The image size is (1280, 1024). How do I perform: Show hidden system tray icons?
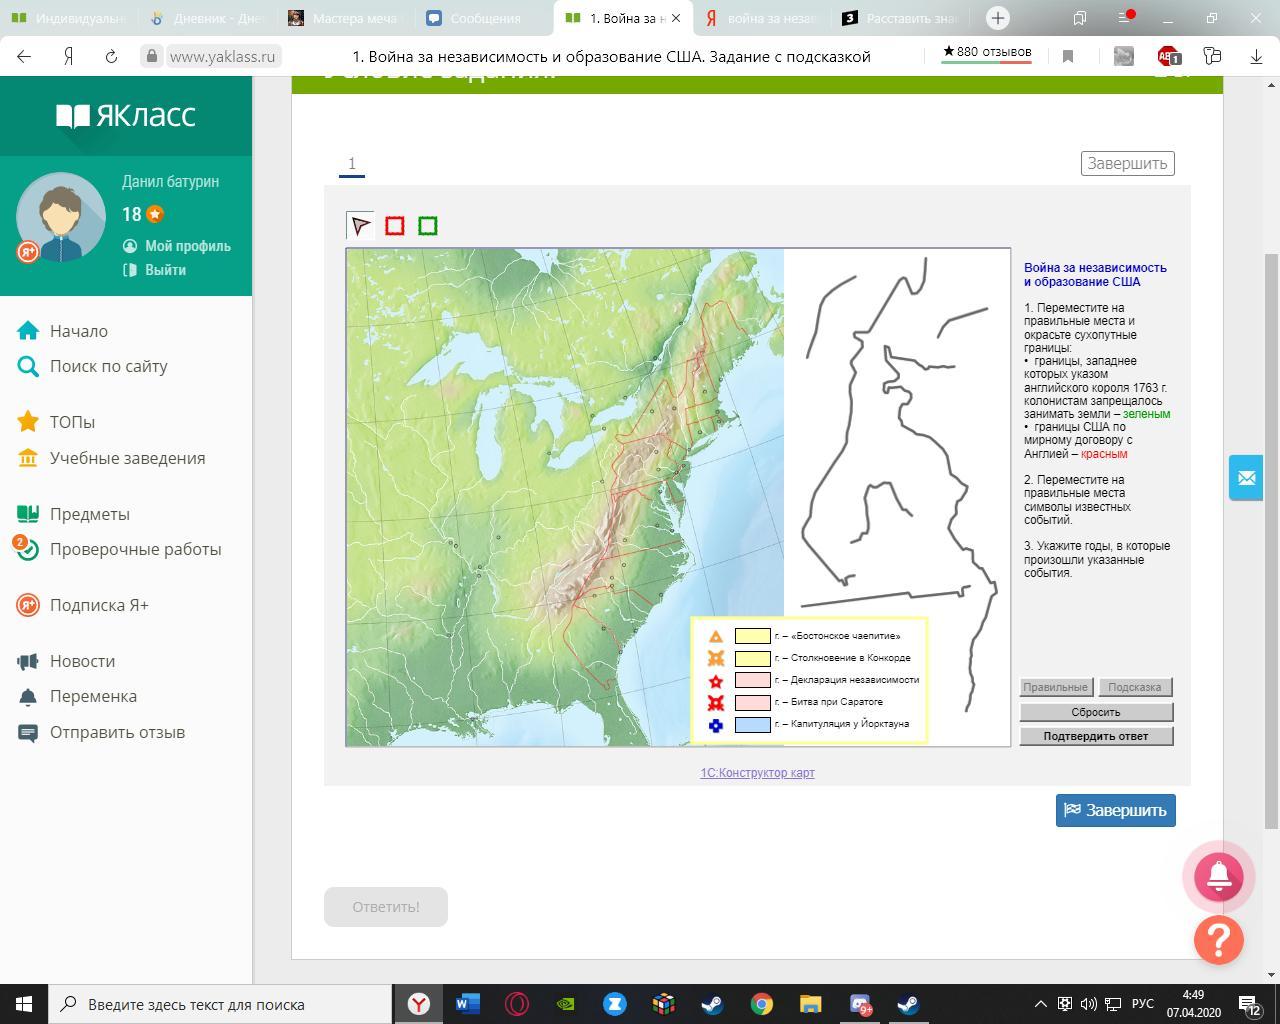(x=1040, y=1004)
